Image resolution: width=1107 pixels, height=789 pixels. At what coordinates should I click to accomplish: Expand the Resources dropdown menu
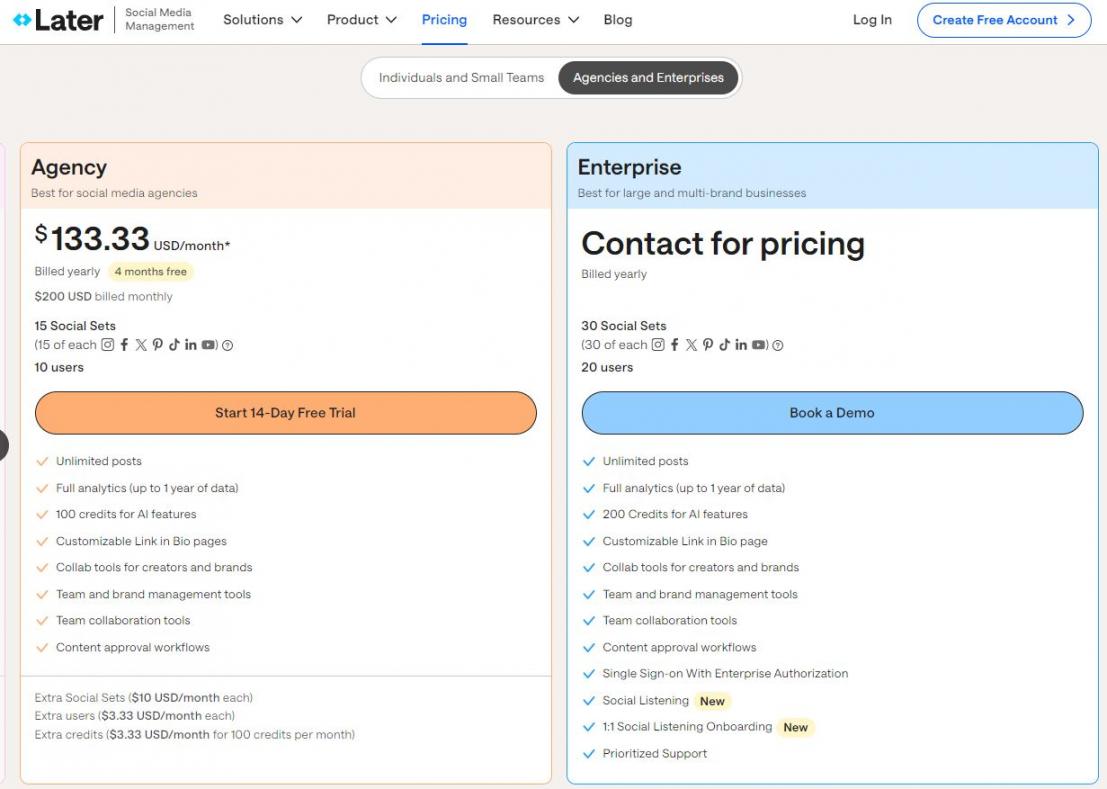point(535,20)
